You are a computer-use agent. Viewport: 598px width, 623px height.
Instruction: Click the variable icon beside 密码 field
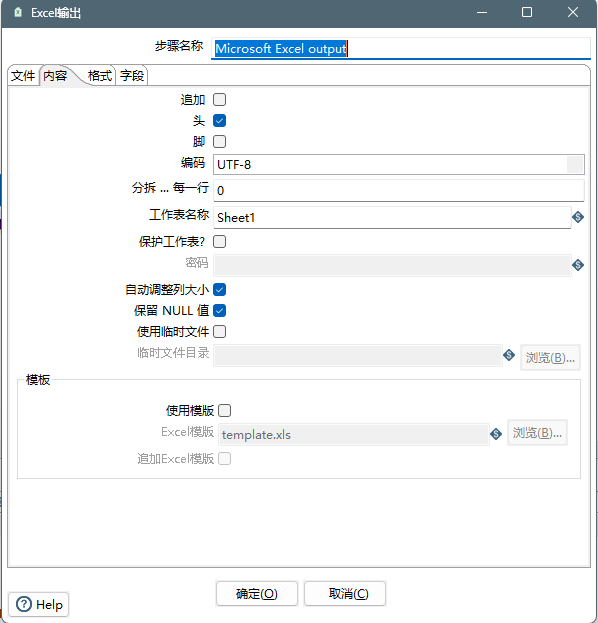point(578,265)
